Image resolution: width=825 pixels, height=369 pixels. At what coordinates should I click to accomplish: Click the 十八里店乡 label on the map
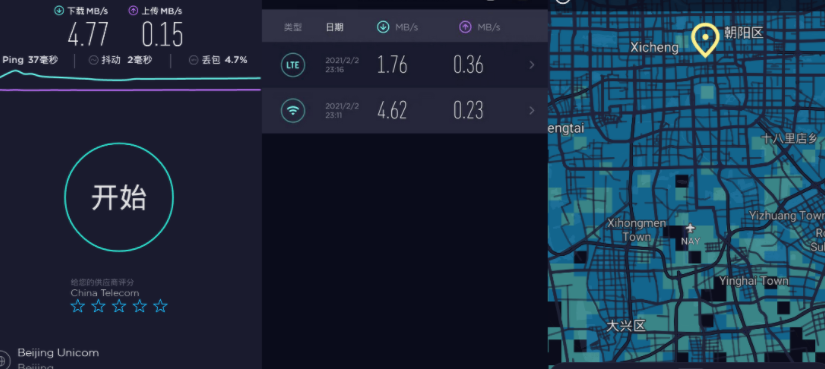pos(790,139)
